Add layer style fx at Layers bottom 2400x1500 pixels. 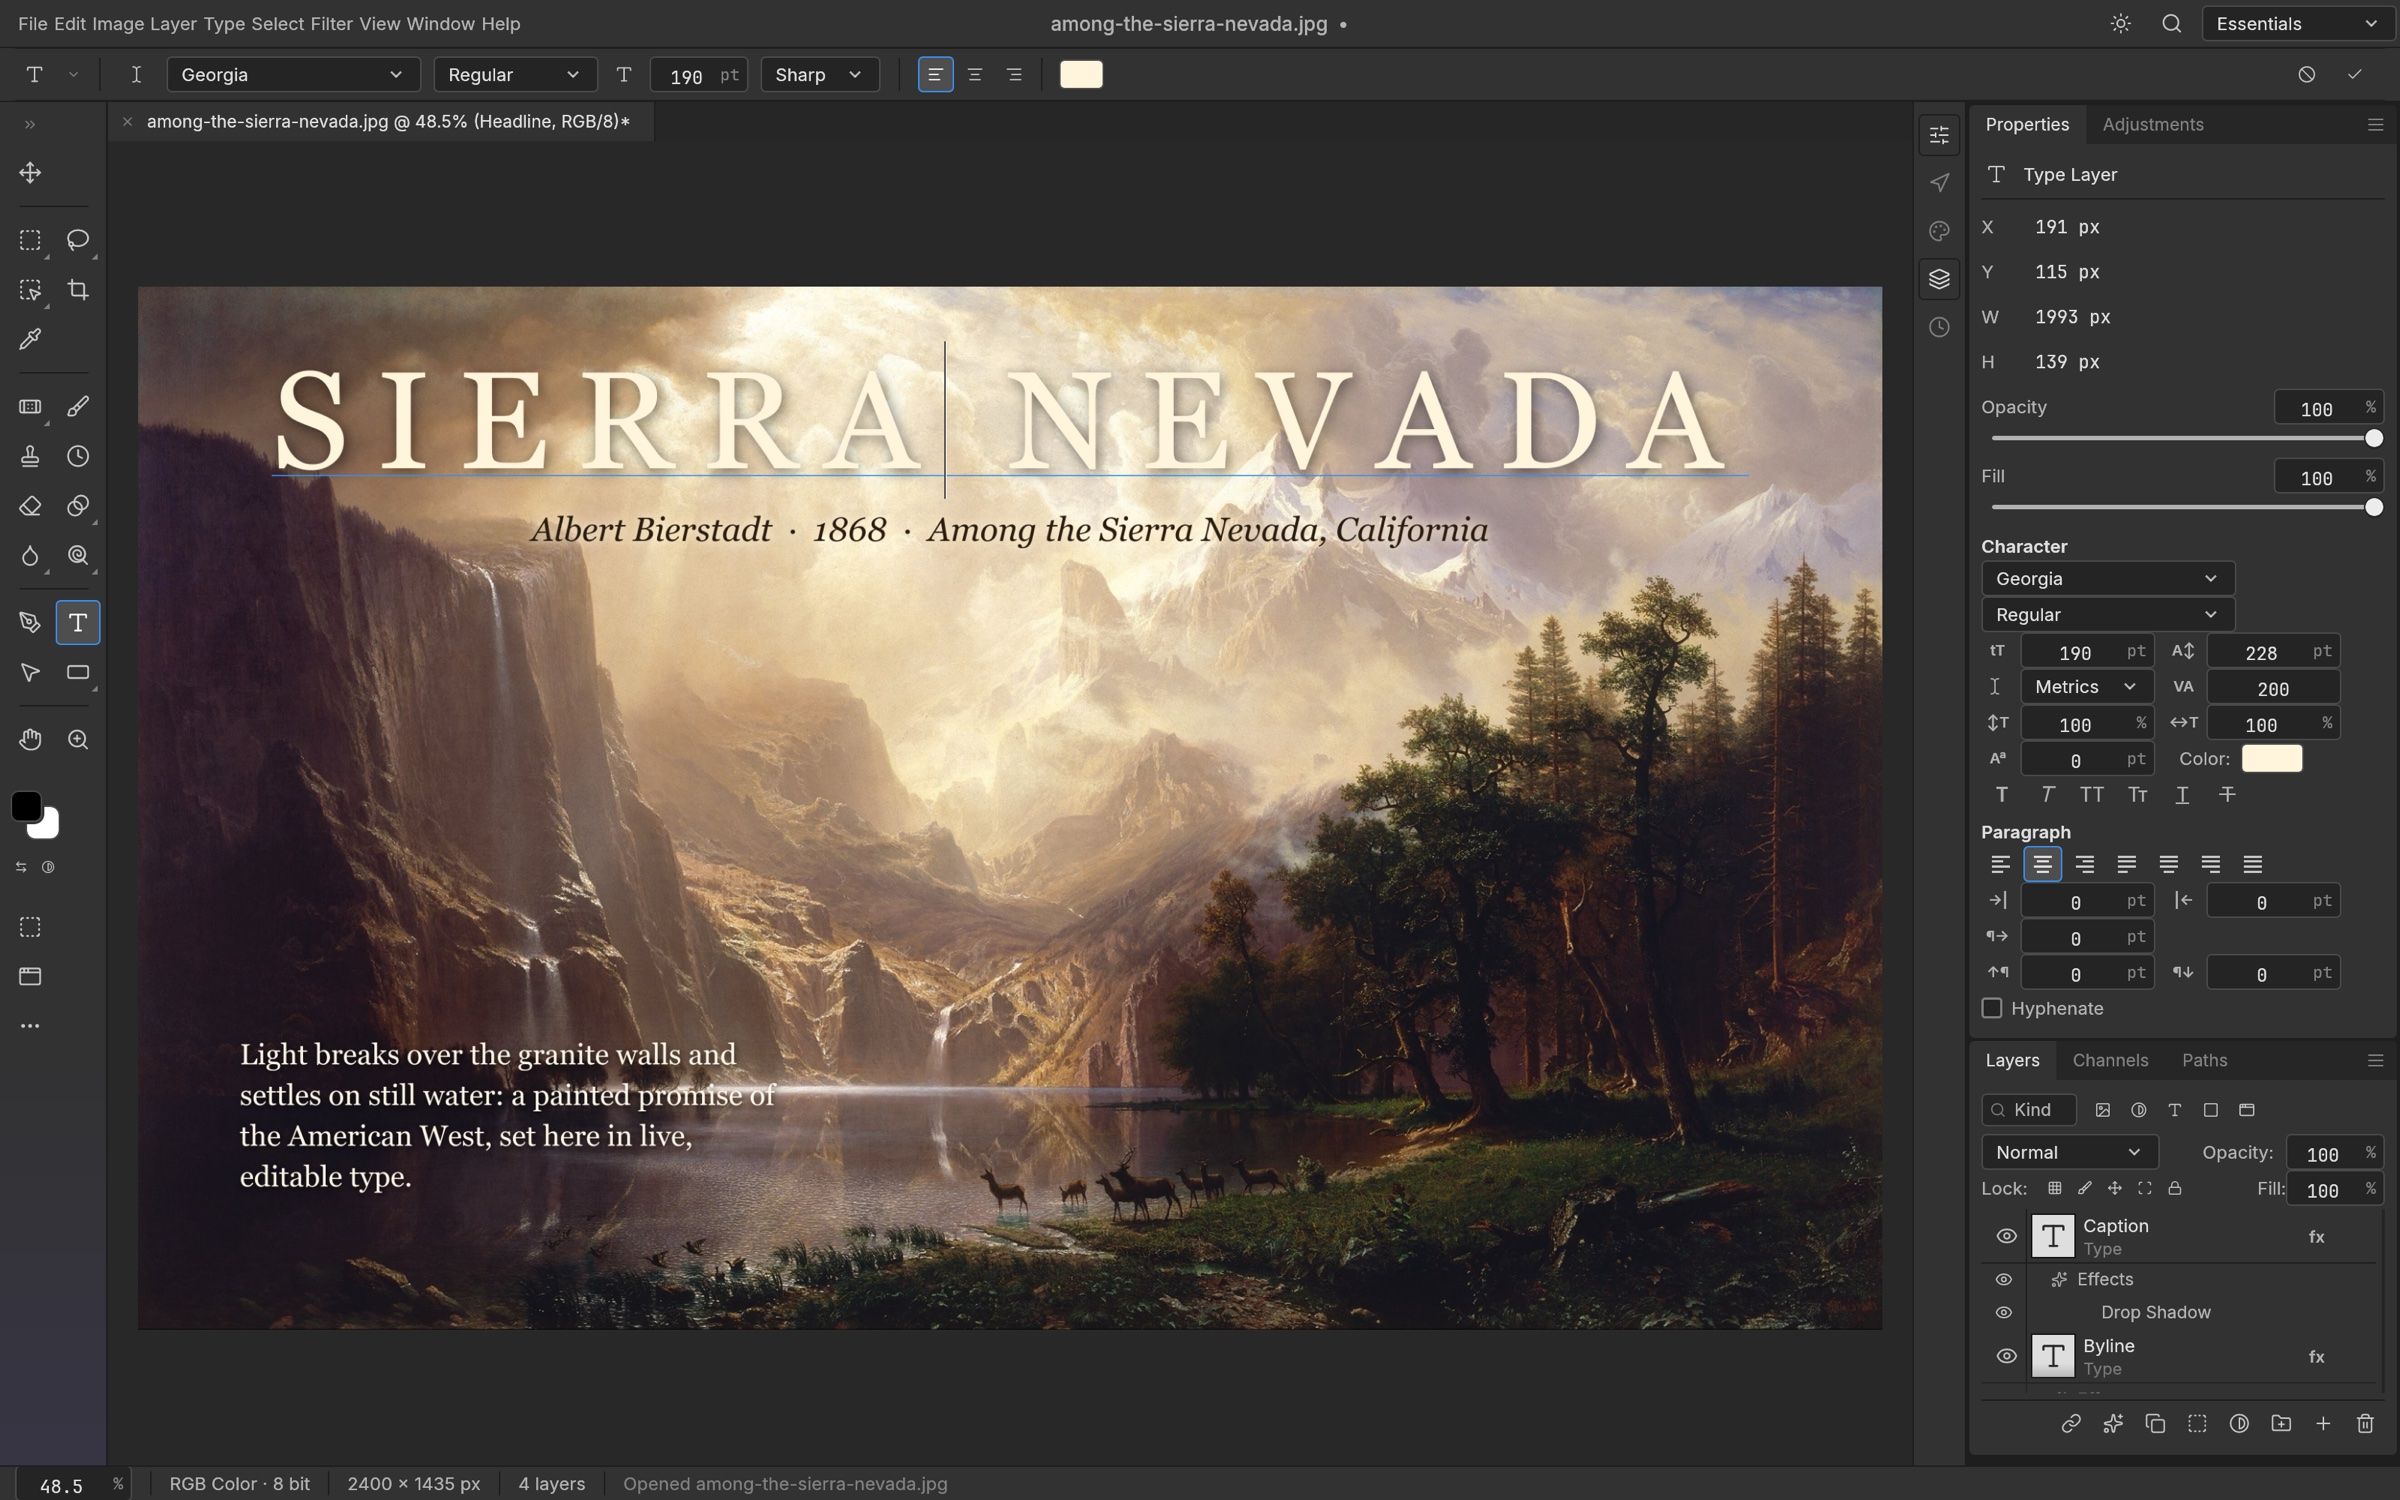pyautogui.click(x=2113, y=1423)
